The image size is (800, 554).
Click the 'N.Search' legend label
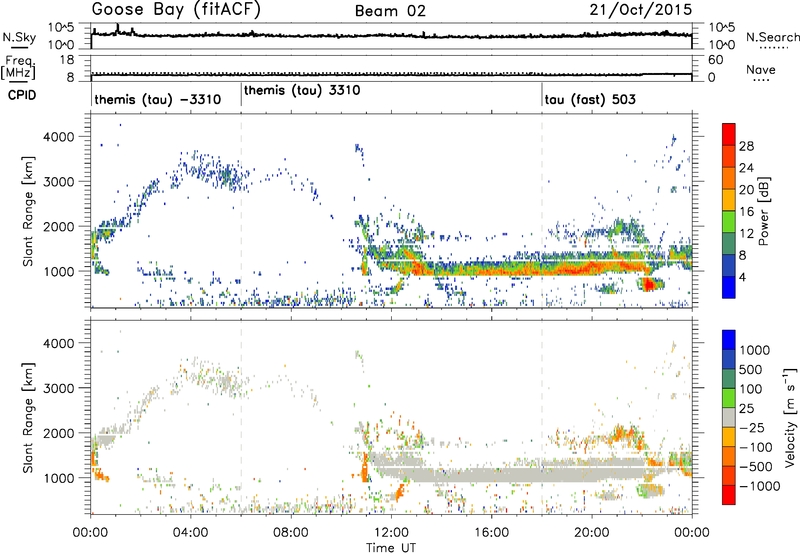(772, 37)
